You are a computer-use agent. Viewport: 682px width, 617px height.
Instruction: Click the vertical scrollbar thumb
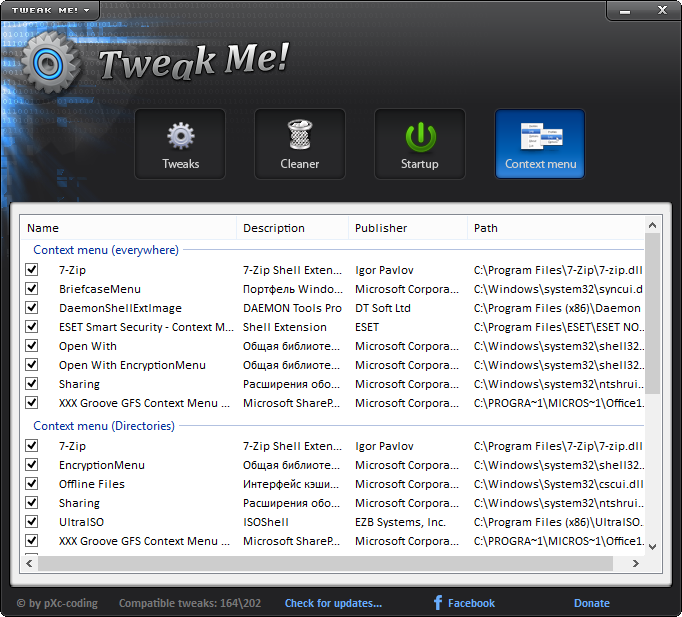click(652, 313)
